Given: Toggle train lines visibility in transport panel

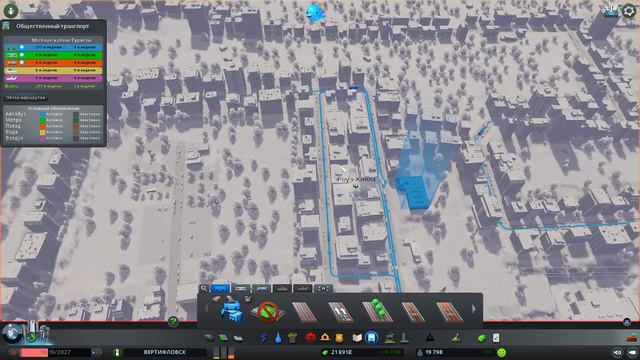Looking at the screenshot, I should tap(22, 62).
